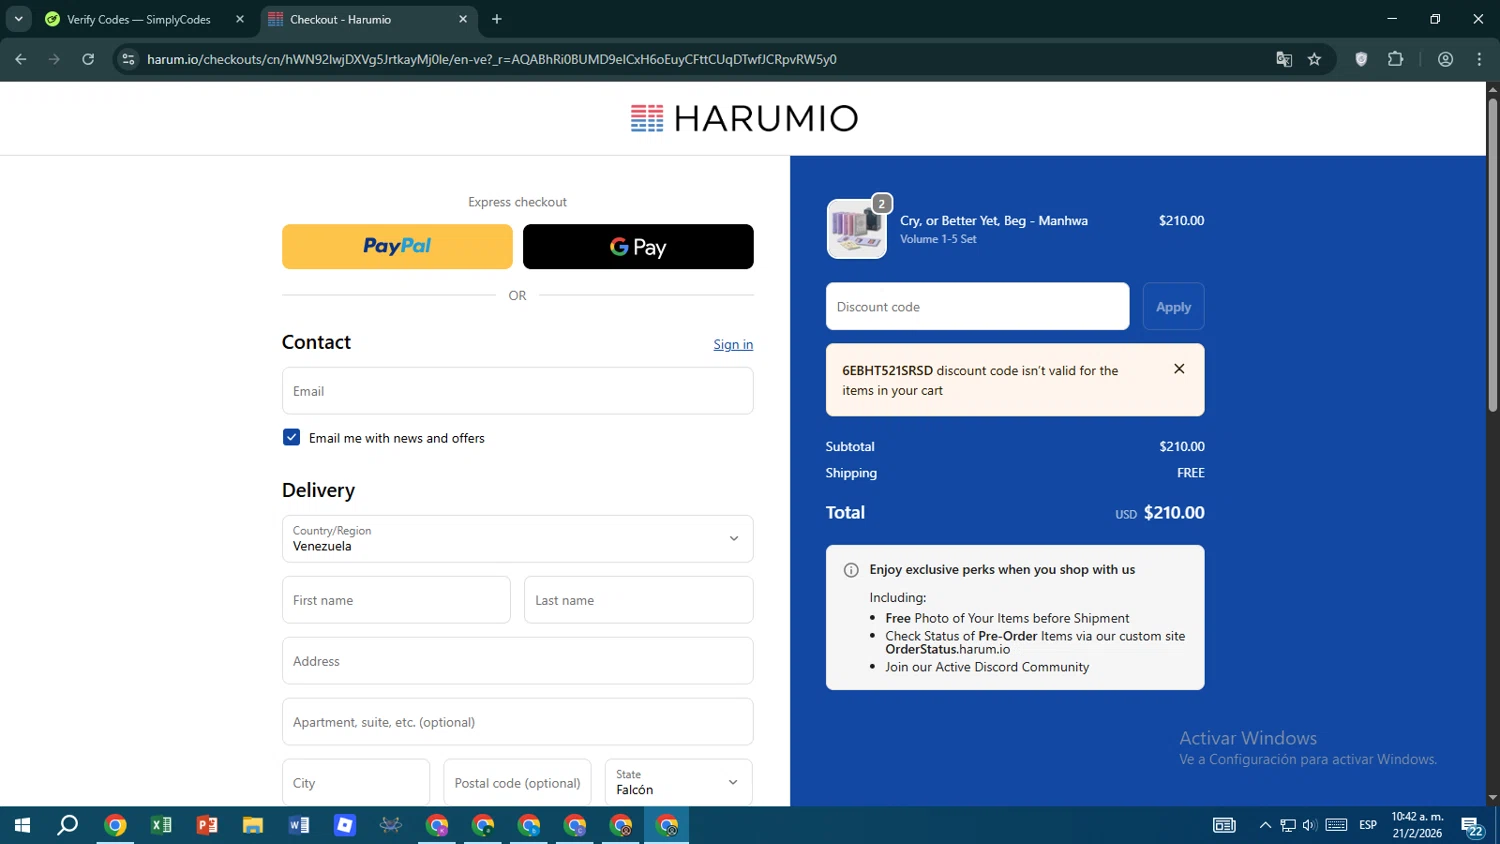
Task: Open the shield extension icon
Action: (x=1361, y=59)
